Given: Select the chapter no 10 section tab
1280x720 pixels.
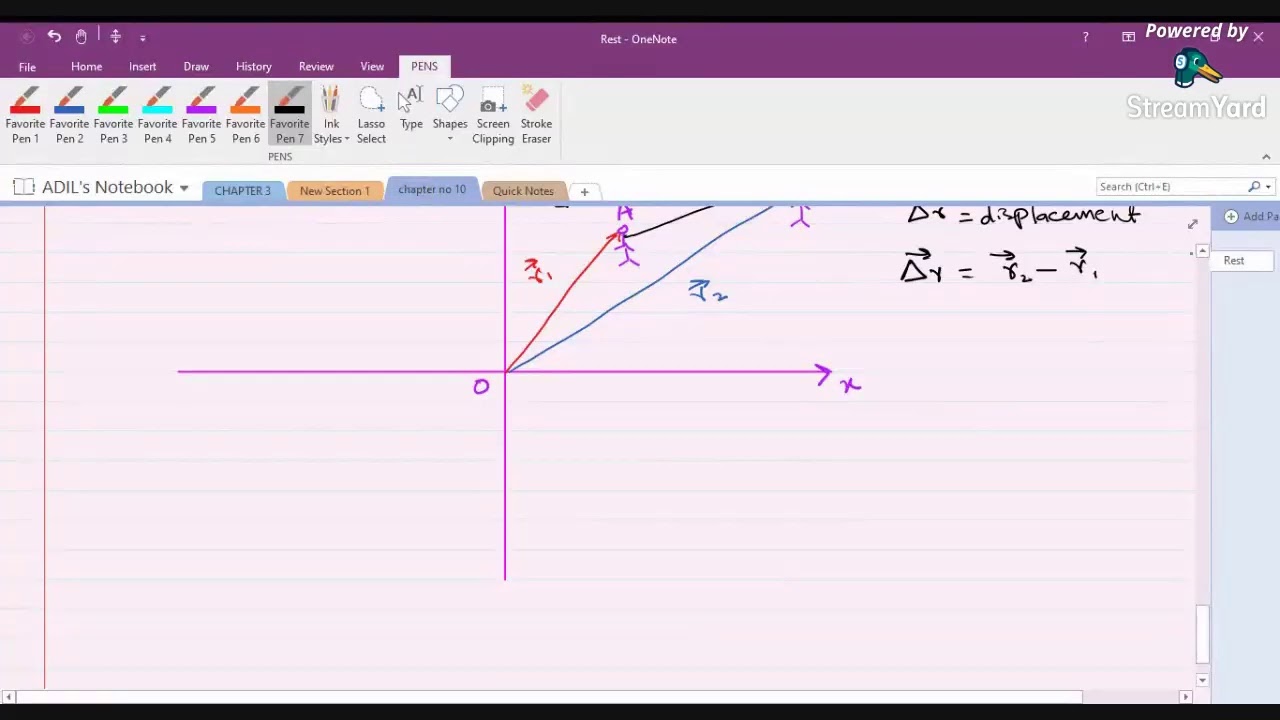Looking at the screenshot, I should coord(432,189).
